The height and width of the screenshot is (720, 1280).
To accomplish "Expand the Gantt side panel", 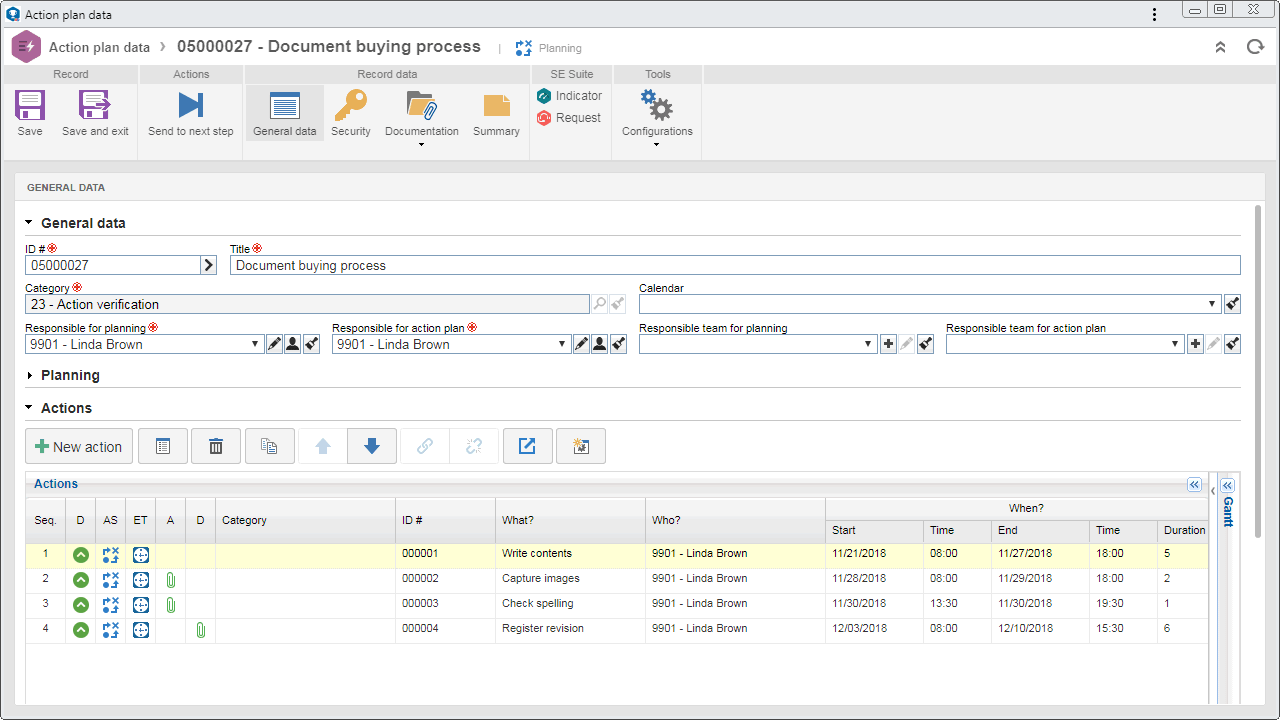I will [x=1228, y=486].
